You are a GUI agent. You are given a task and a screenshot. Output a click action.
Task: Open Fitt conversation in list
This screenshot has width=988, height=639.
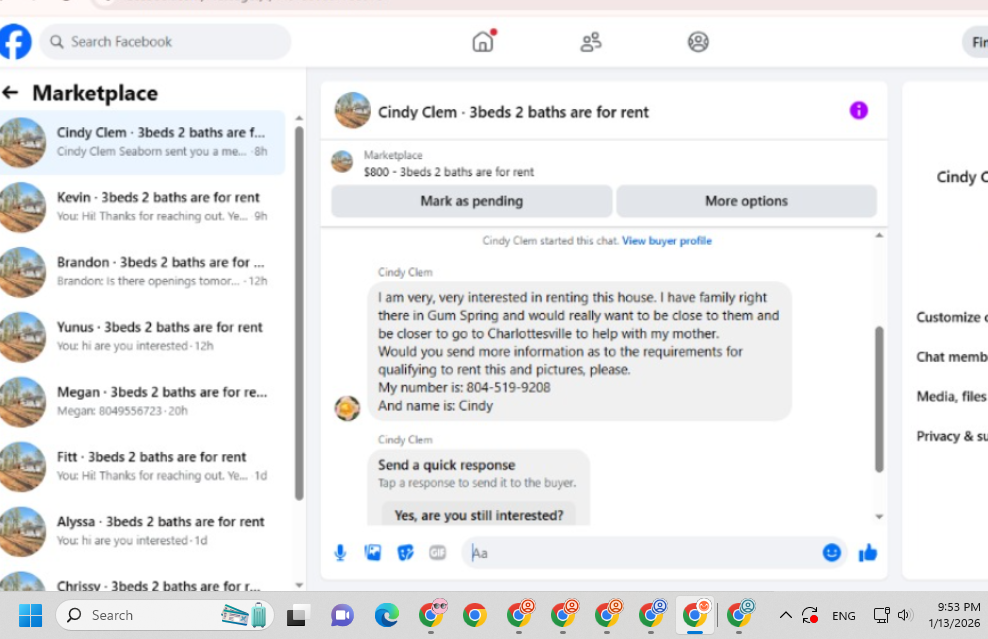point(142,466)
